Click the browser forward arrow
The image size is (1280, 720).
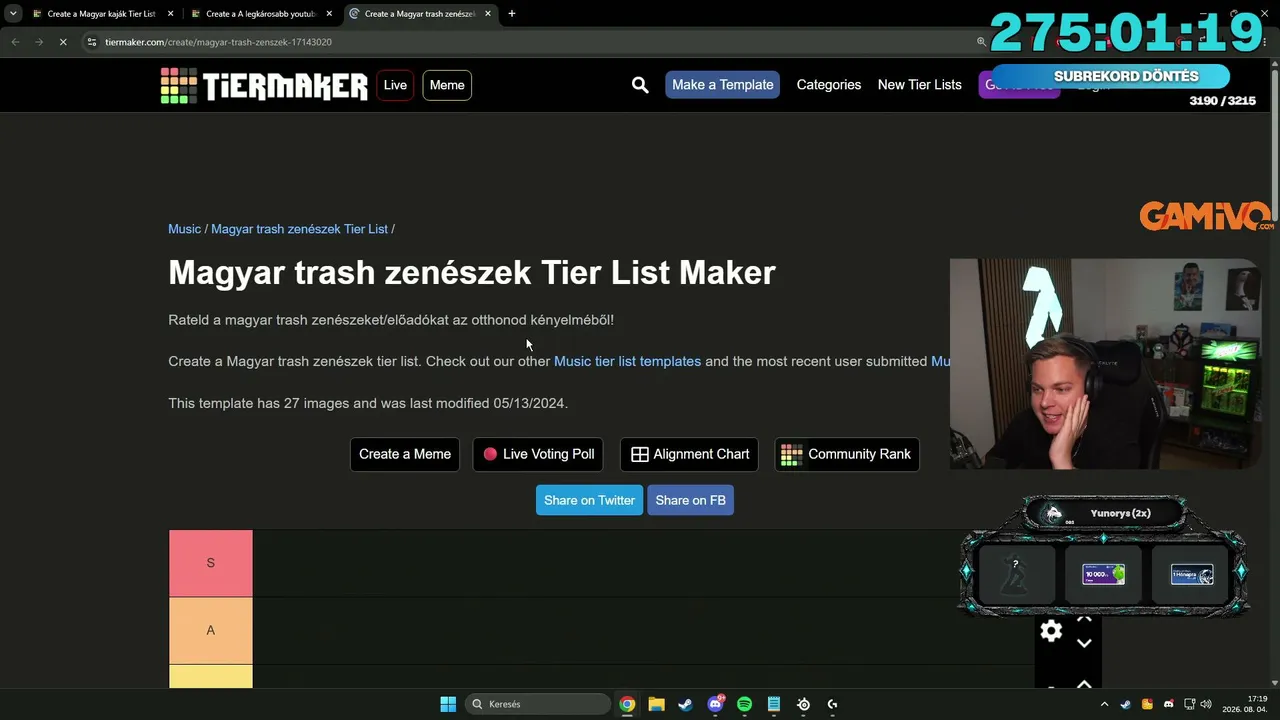(39, 42)
